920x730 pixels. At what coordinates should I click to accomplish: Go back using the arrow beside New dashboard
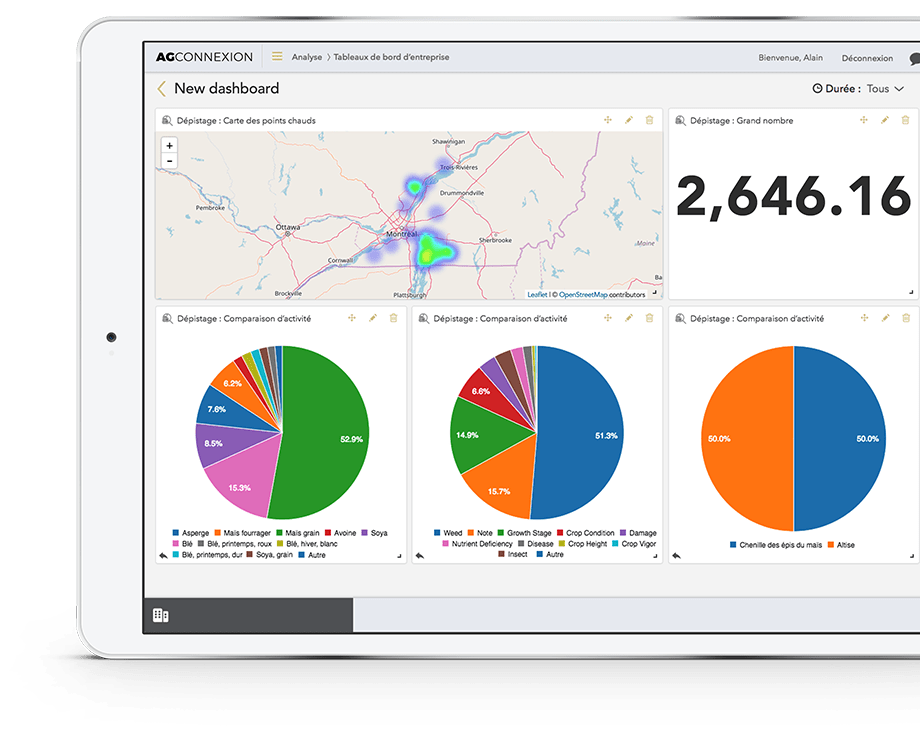[x=161, y=89]
